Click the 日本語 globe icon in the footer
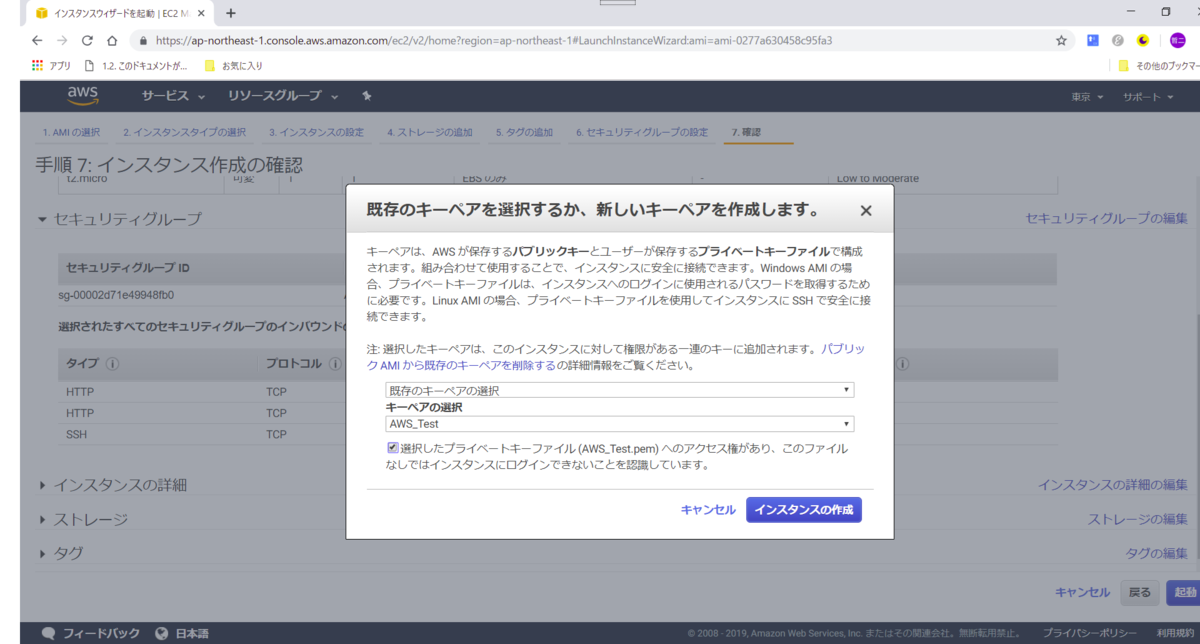Screen dimensions: 1200x644 (162, 632)
